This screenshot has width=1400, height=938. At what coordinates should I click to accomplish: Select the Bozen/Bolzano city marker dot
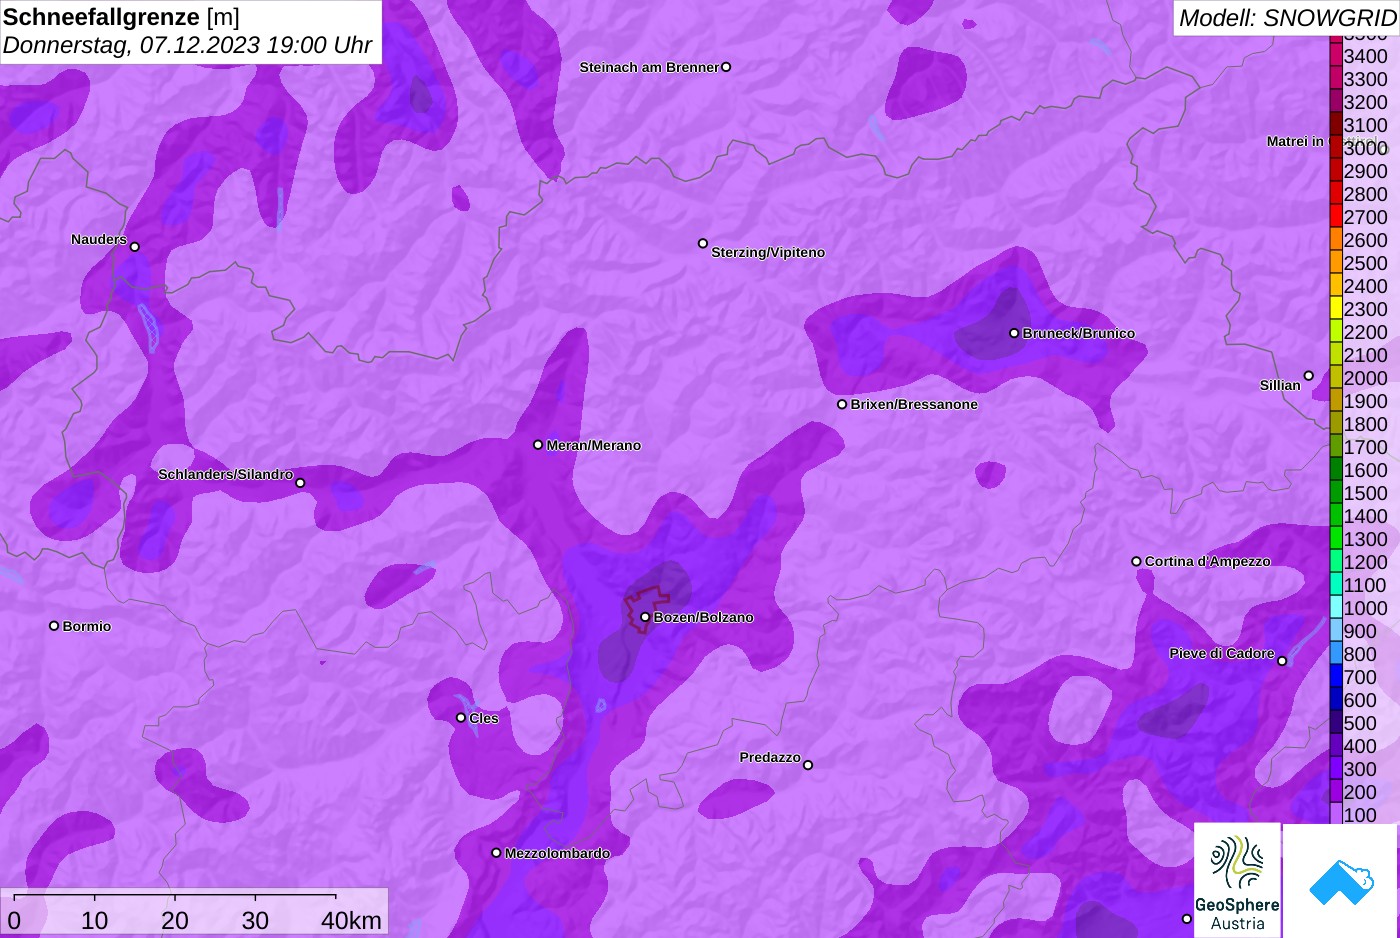[x=645, y=617]
